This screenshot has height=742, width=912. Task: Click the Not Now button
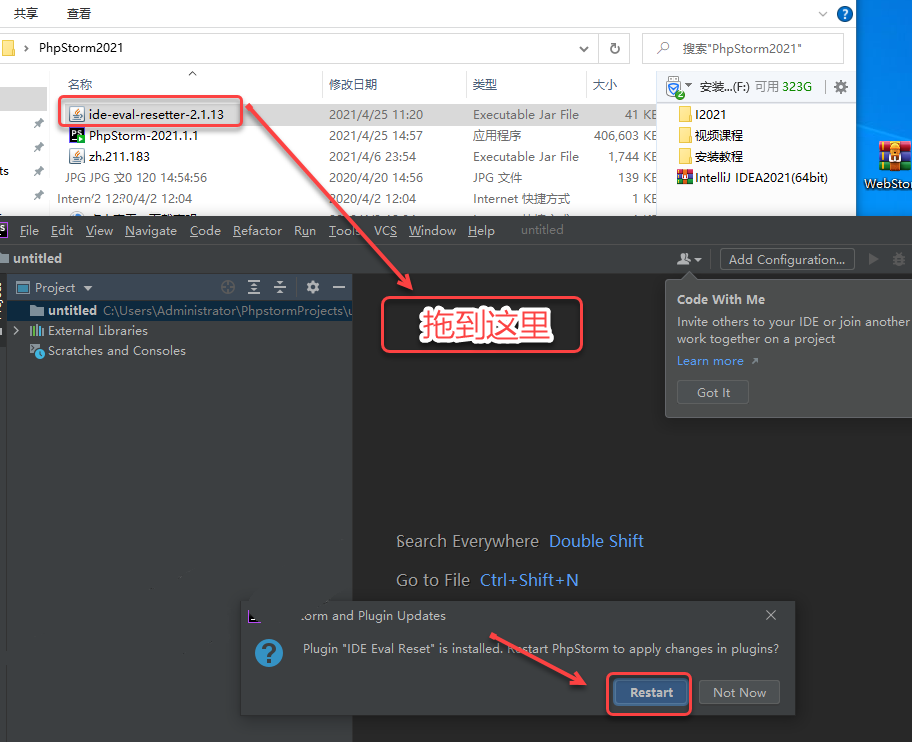click(739, 693)
